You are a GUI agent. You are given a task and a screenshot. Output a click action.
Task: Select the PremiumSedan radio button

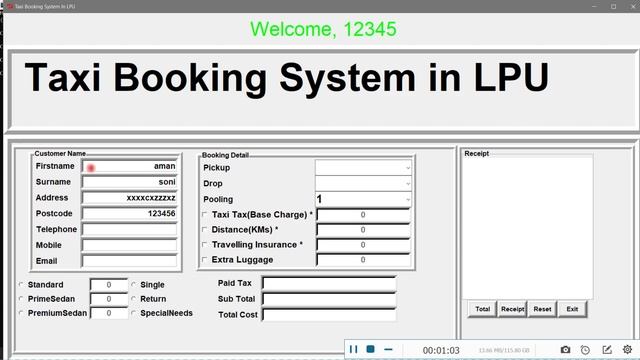coord(21,313)
